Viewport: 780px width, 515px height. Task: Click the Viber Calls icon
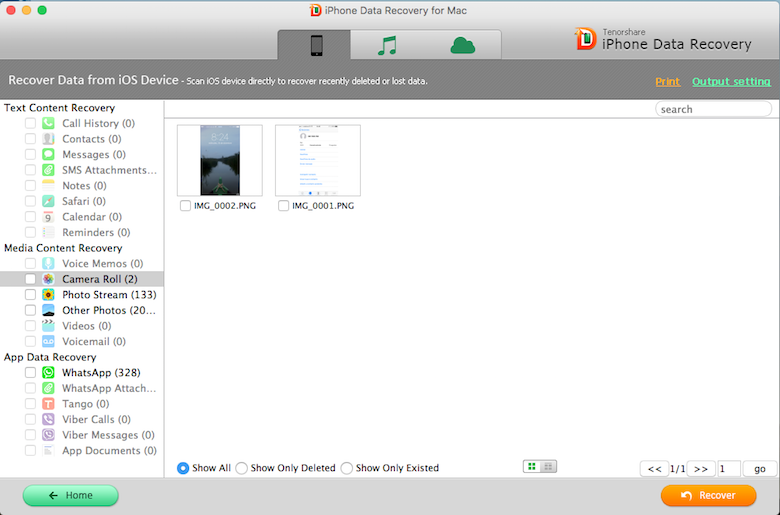pos(48,419)
